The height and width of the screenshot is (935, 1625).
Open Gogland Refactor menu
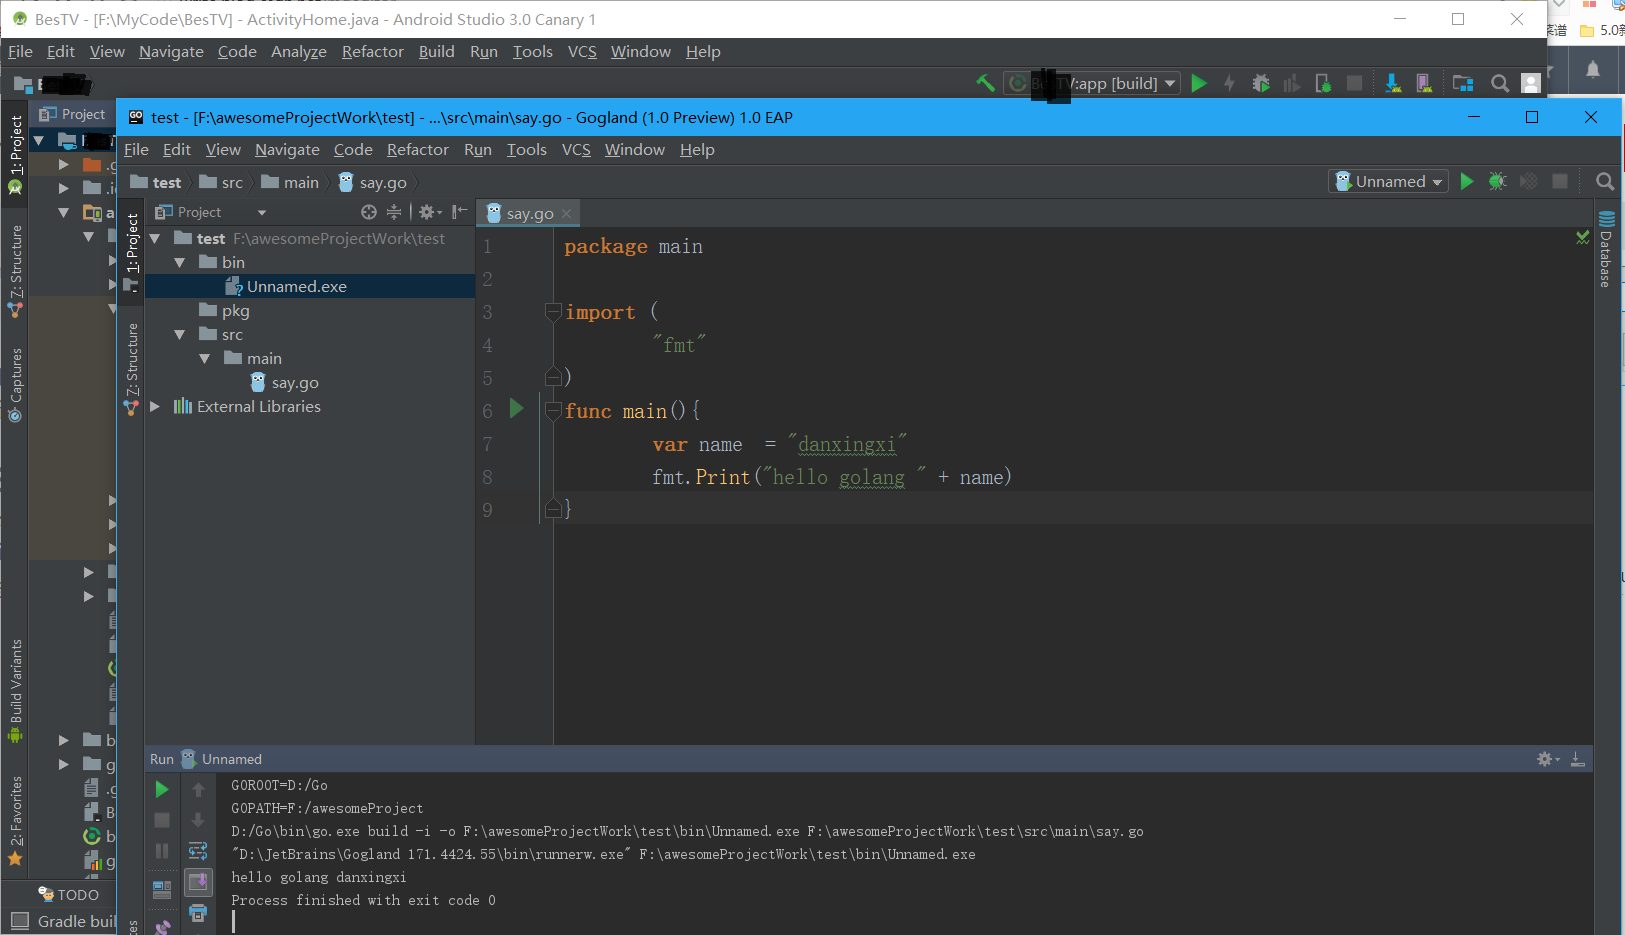(418, 149)
